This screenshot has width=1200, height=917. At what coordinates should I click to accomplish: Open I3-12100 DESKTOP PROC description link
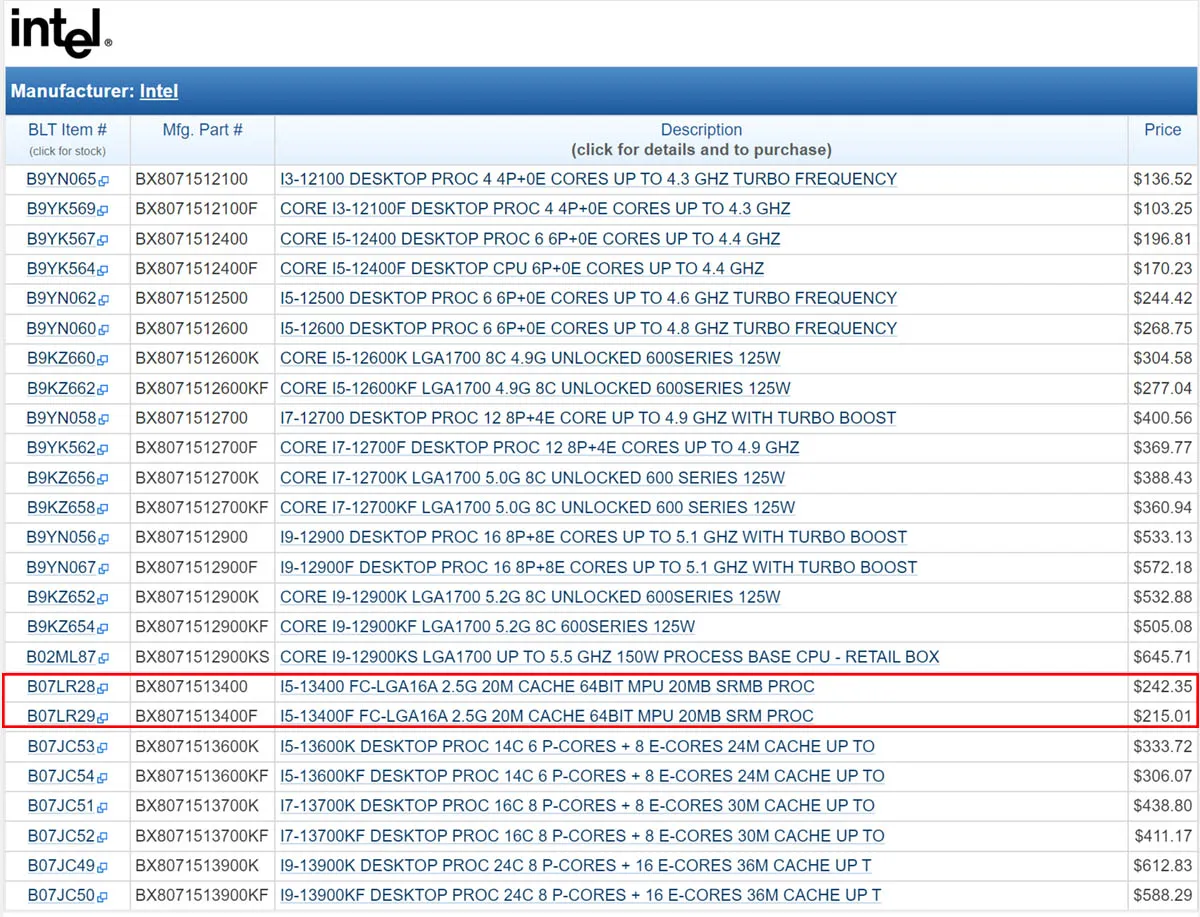tap(589, 179)
